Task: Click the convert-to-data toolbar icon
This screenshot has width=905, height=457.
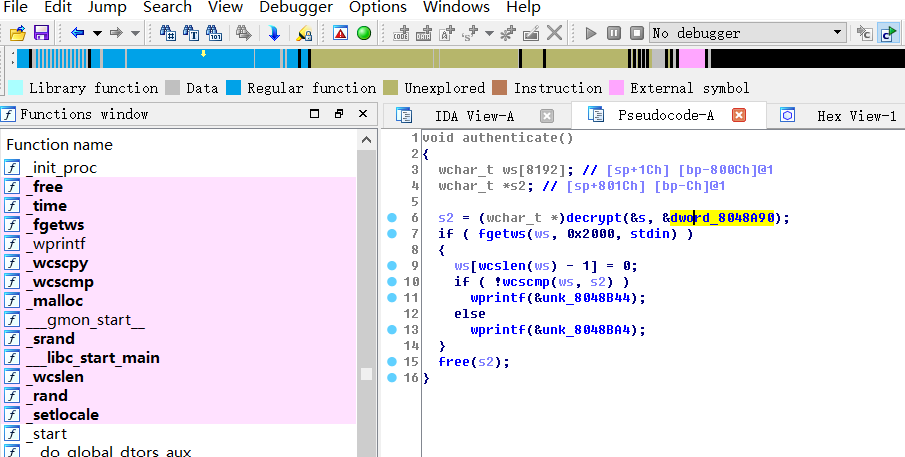Action: (424, 33)
